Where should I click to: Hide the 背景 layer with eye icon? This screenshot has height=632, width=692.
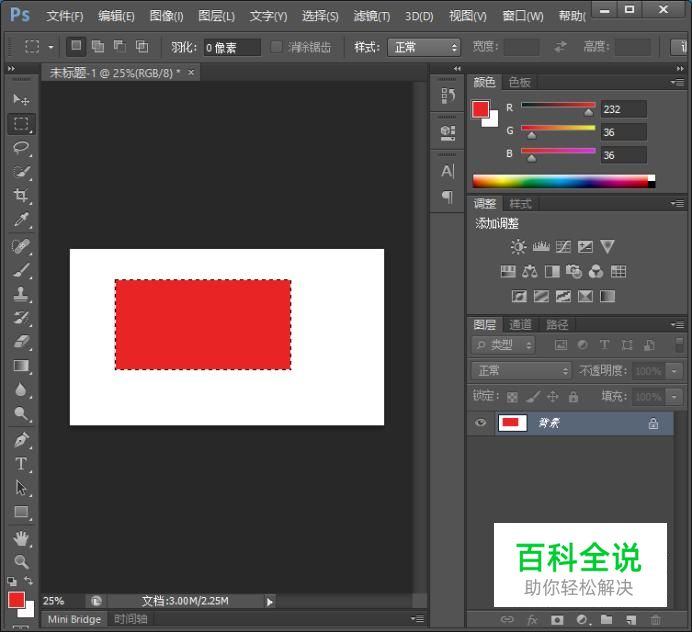(481, 424)
